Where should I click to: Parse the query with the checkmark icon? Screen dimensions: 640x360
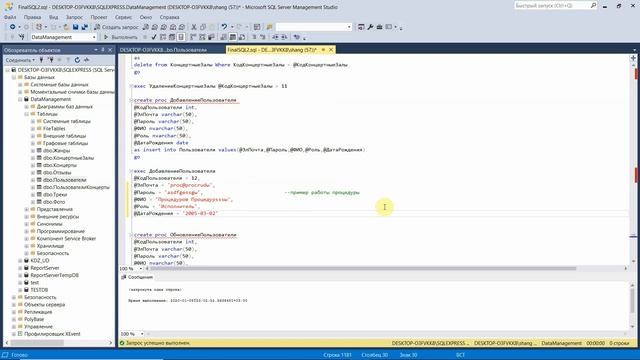(x=153, y=37)
